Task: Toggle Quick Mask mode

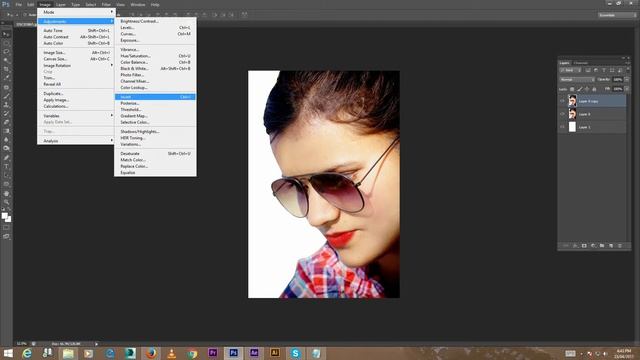Action: tap(6, 228)
